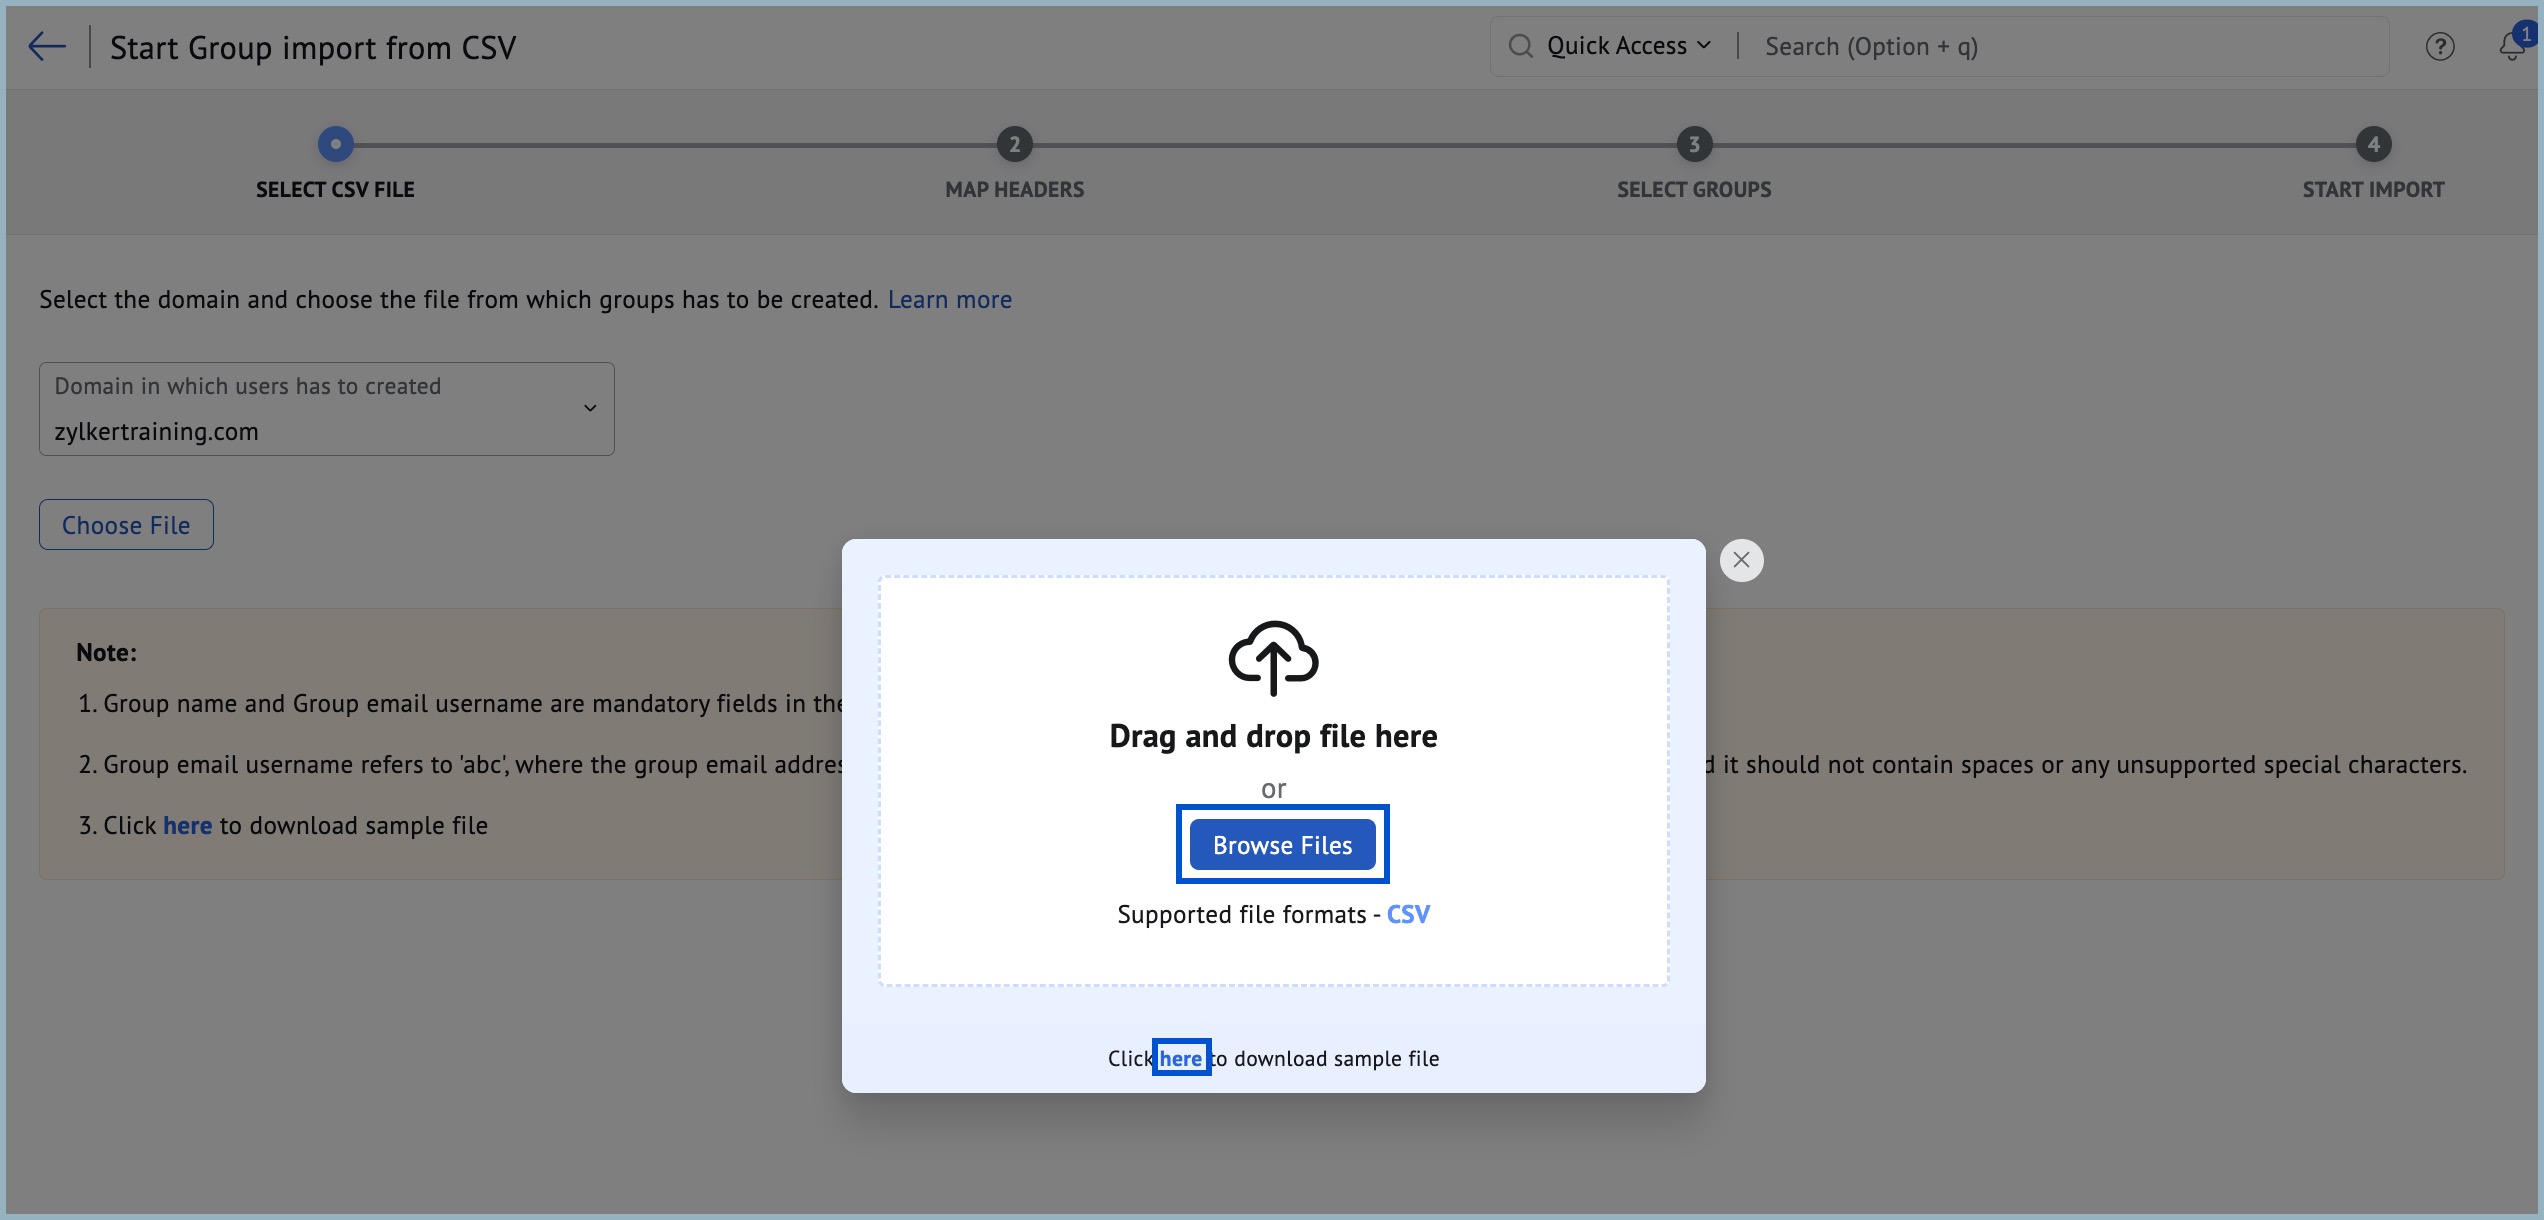Click the notifications bell icon
2544x1220 pixels.
point(2510,46)
